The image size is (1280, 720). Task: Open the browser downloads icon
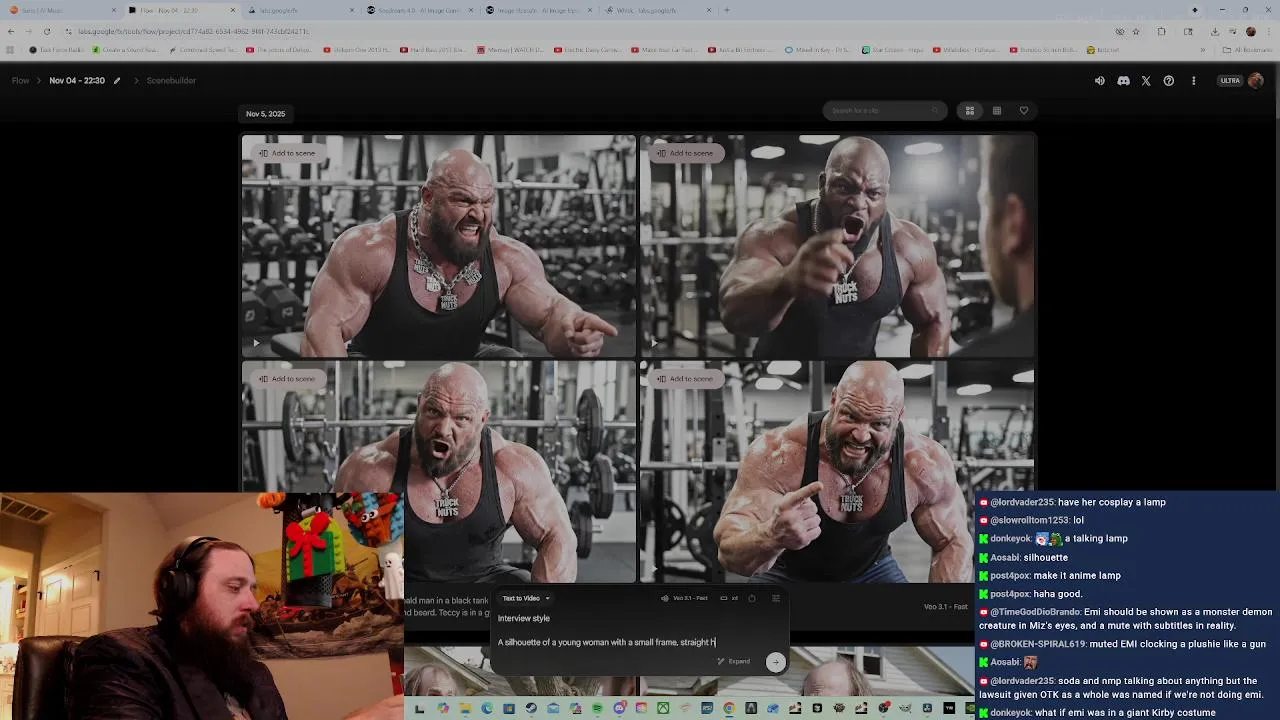tap(1214, 31)
